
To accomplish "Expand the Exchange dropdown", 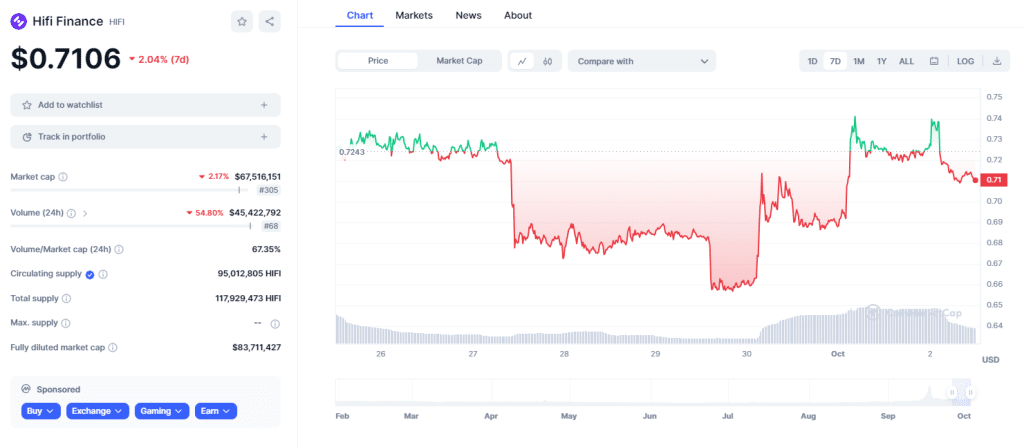I will tap(97, 411).
